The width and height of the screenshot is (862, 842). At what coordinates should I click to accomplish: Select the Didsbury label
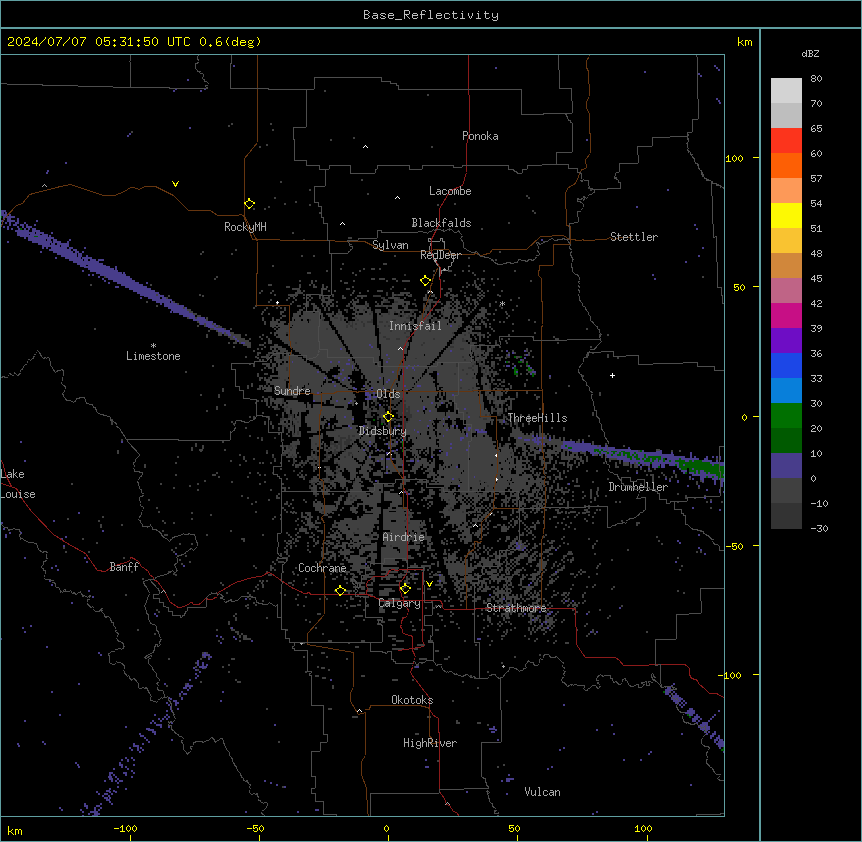(383, 431)
